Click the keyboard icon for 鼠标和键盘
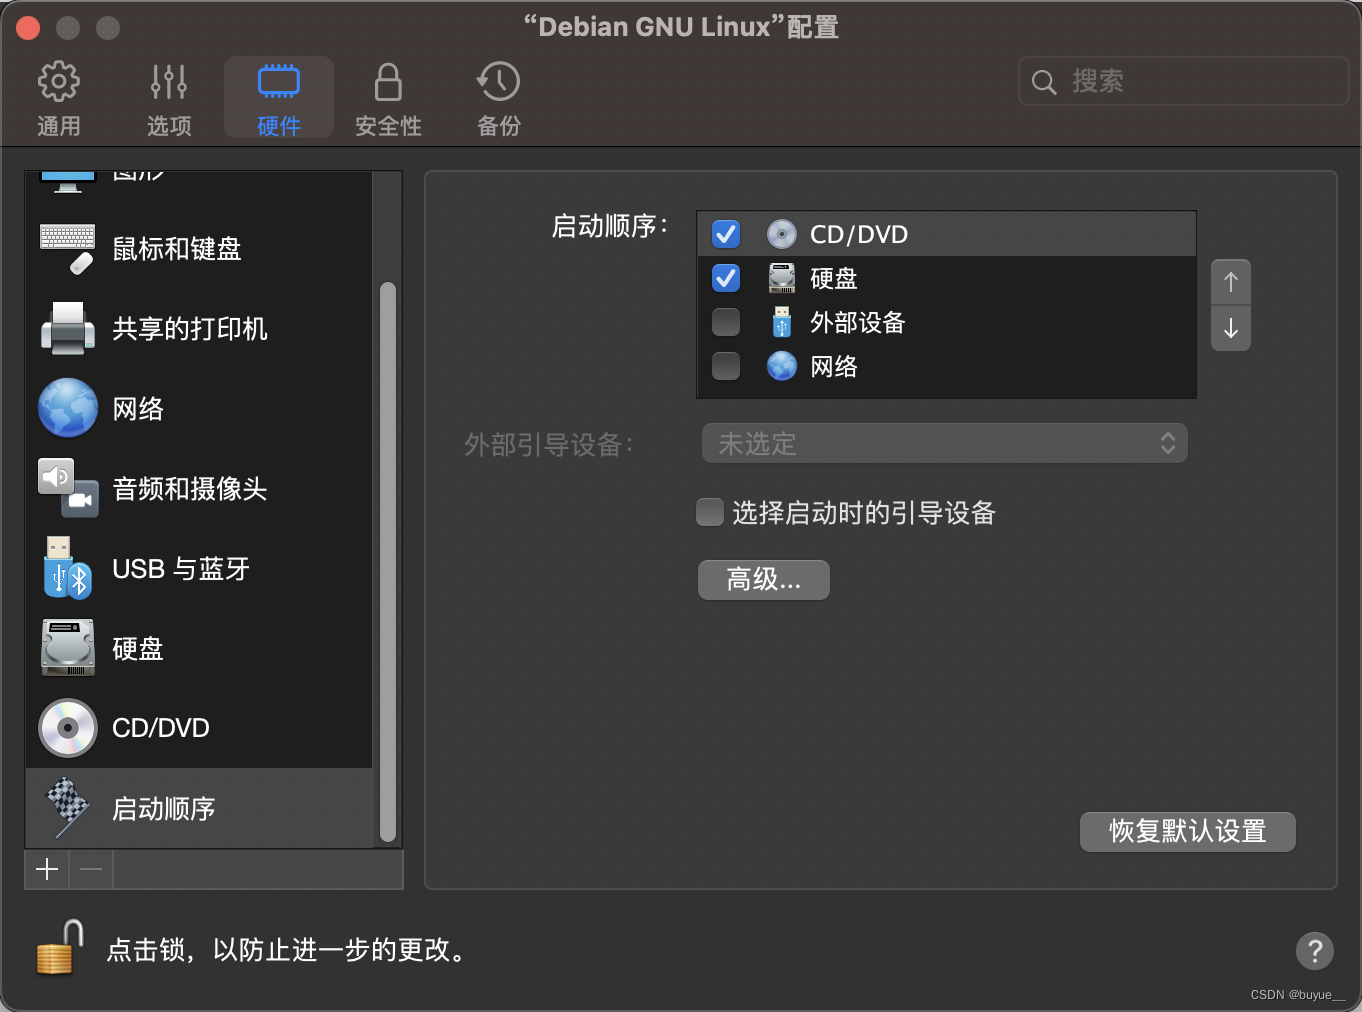 pos(68,248)
